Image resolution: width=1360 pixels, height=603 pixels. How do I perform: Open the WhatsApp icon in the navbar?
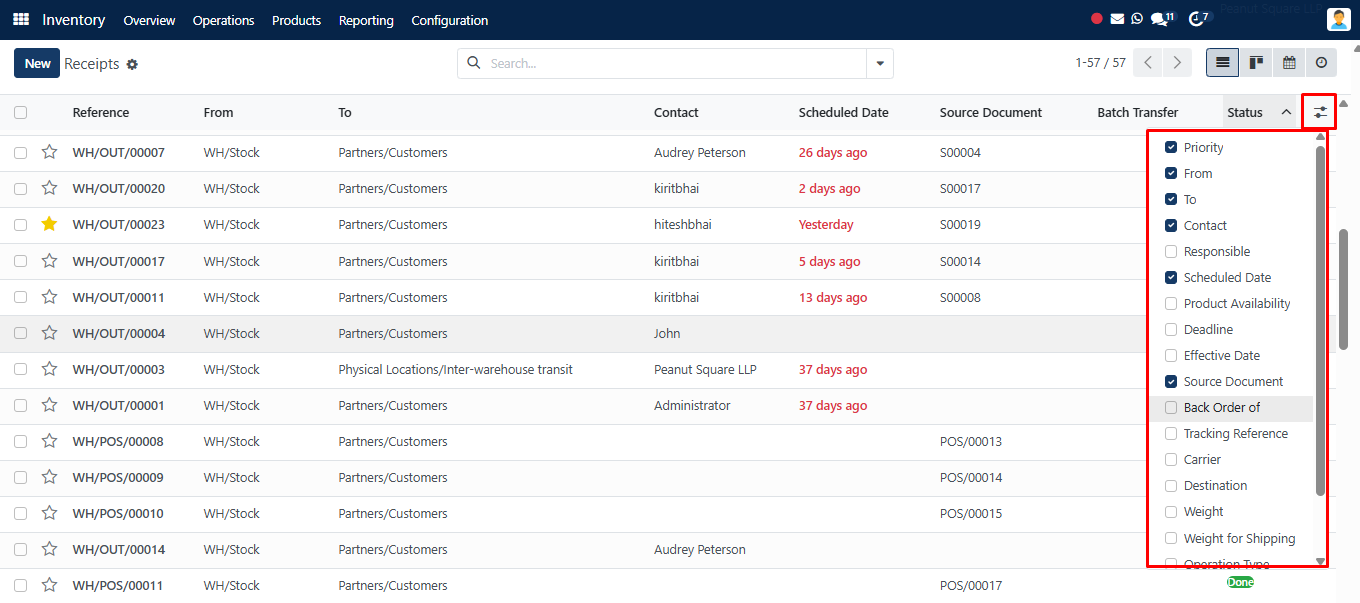(x=1137, y=19)
